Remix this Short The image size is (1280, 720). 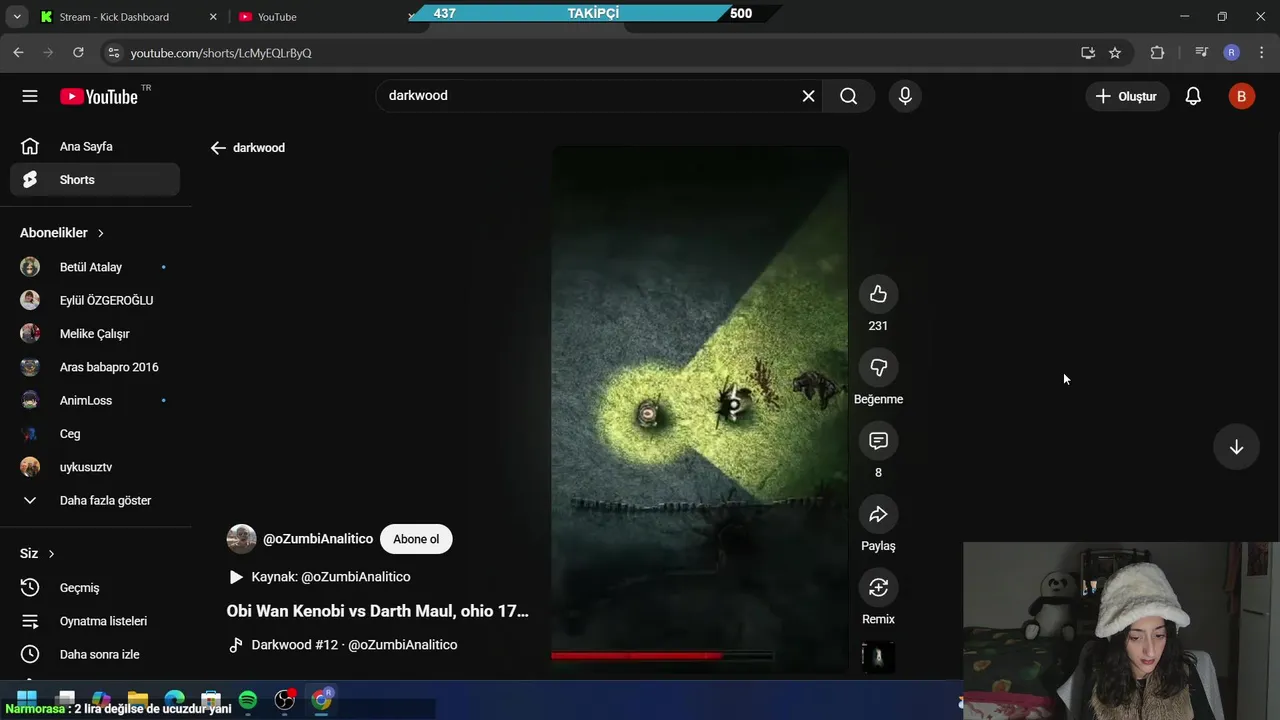[x=878, y=588]
